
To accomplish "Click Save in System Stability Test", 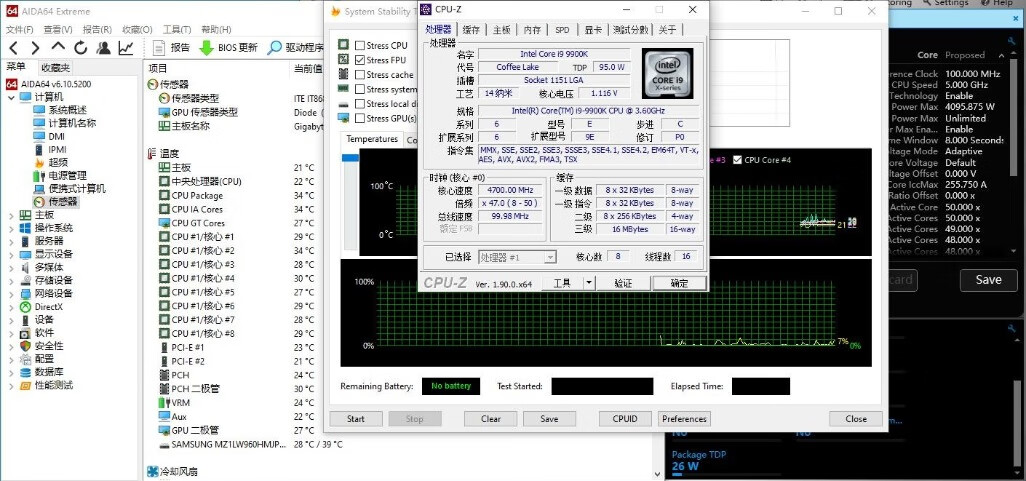I will pyautogui.click(x=550, y=419).
